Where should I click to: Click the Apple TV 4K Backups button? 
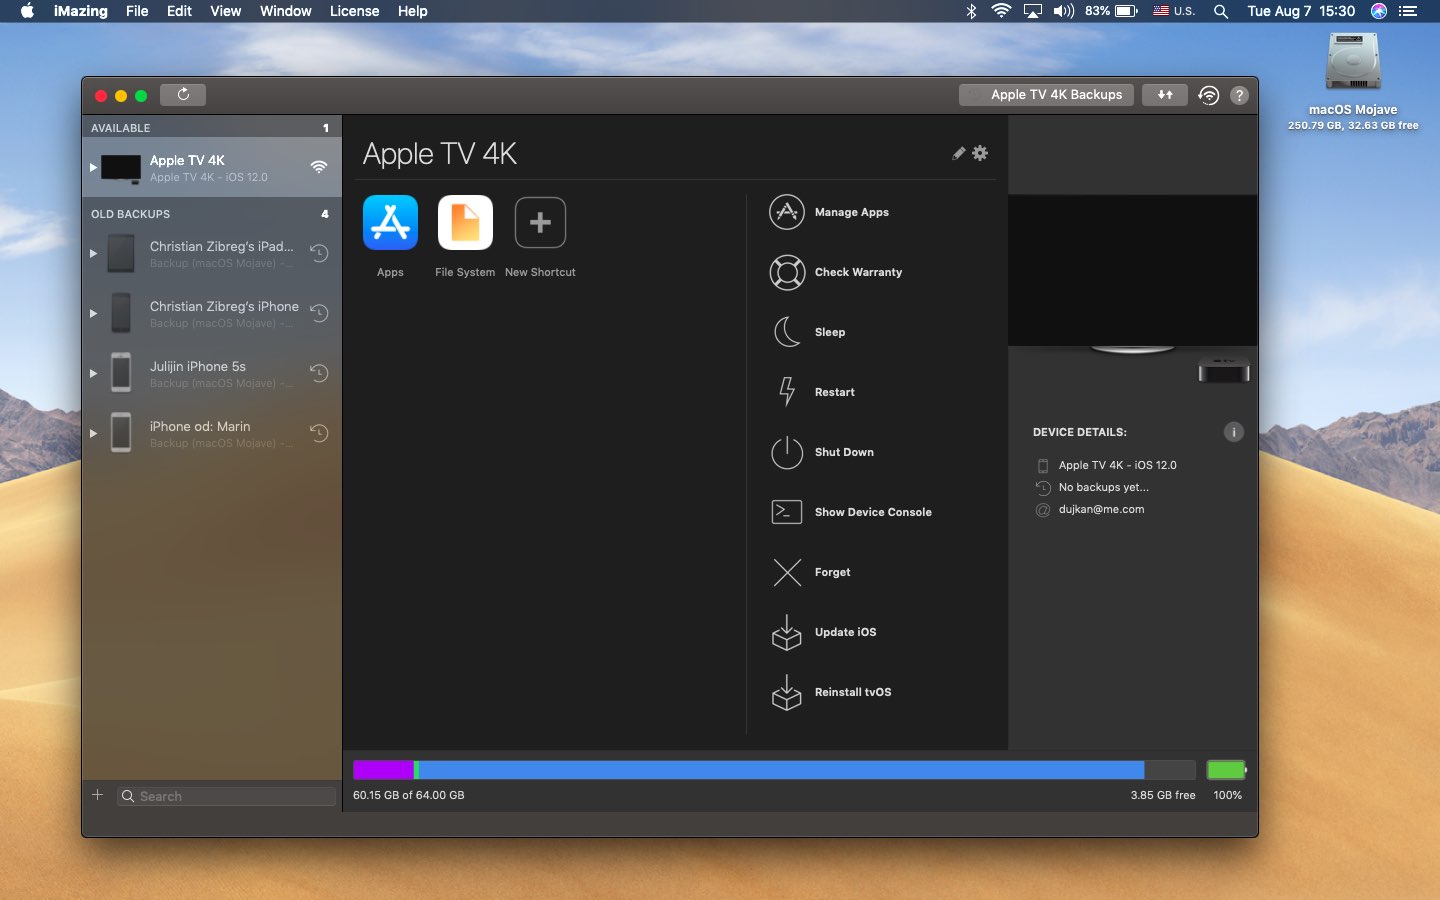click(x=1046, y=95)
